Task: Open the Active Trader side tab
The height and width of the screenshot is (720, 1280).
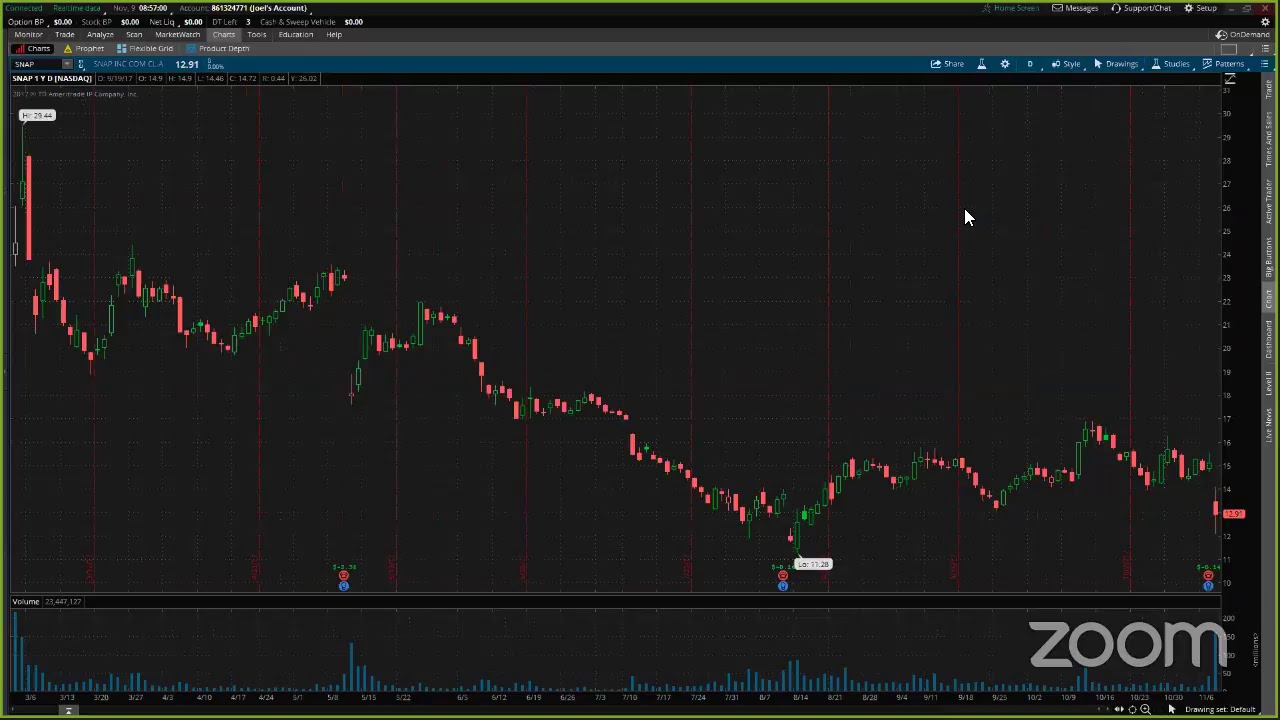Action: 1269,204
